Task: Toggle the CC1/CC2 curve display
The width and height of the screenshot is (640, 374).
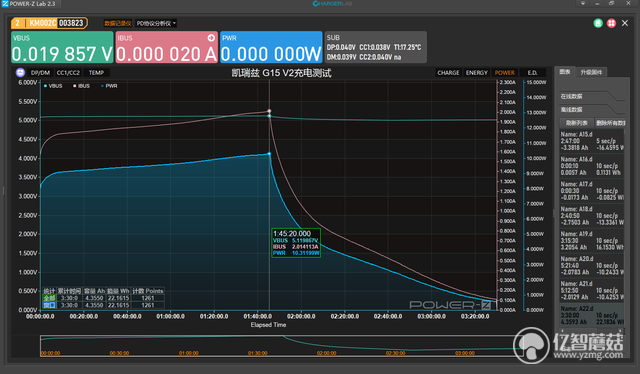Action: point(68,73)
